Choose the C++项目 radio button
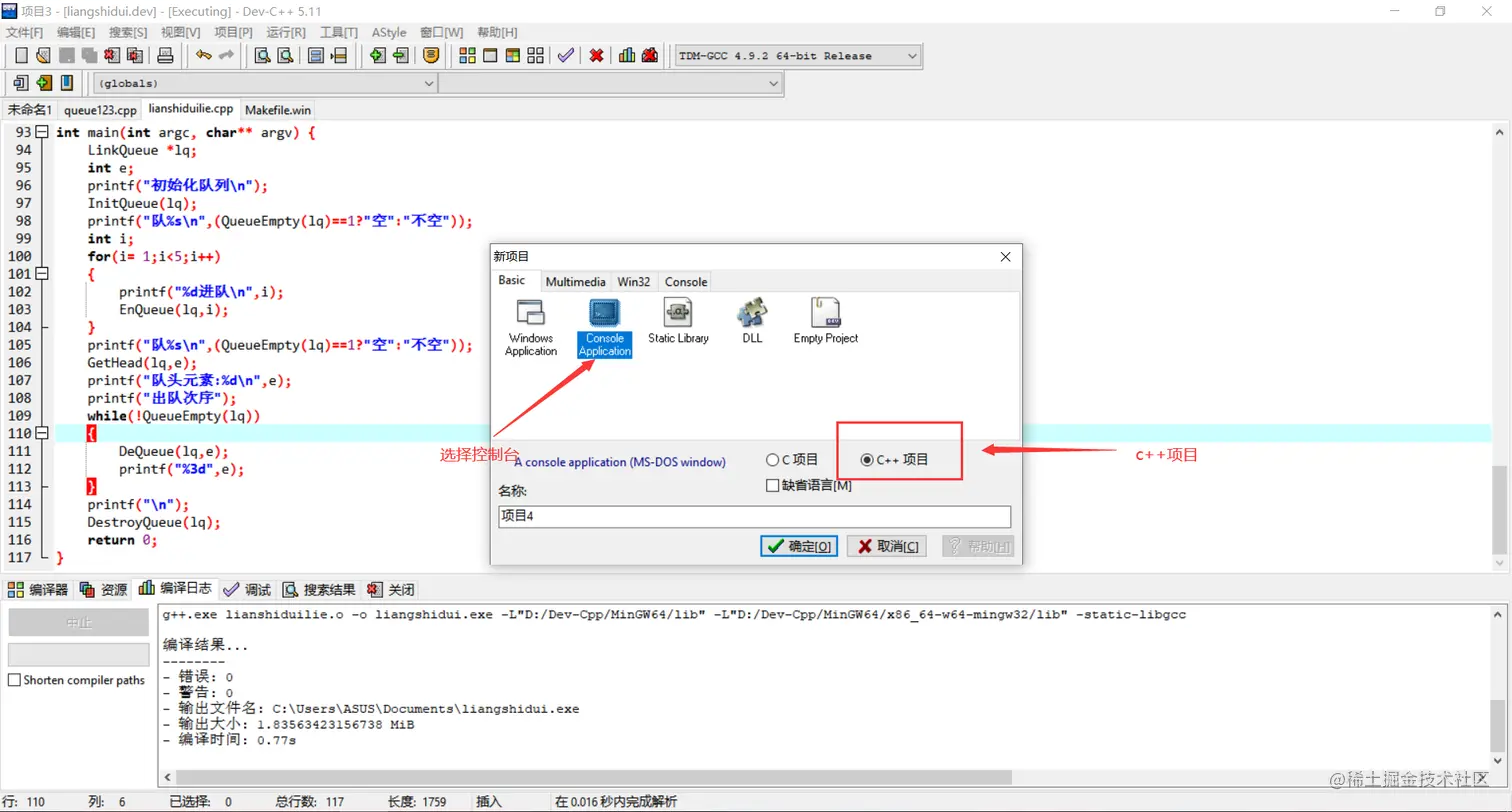This screenshot has height=812, width=1512. point(867,460)
